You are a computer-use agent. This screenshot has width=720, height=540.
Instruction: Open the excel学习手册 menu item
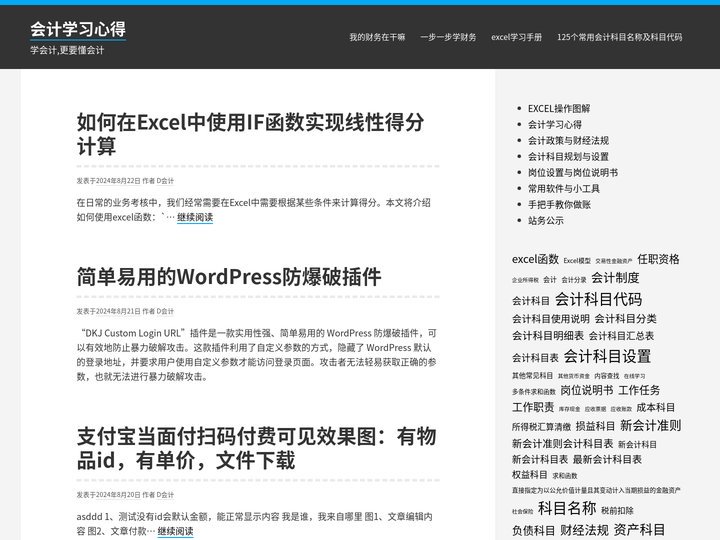click(x=517, y=37)
